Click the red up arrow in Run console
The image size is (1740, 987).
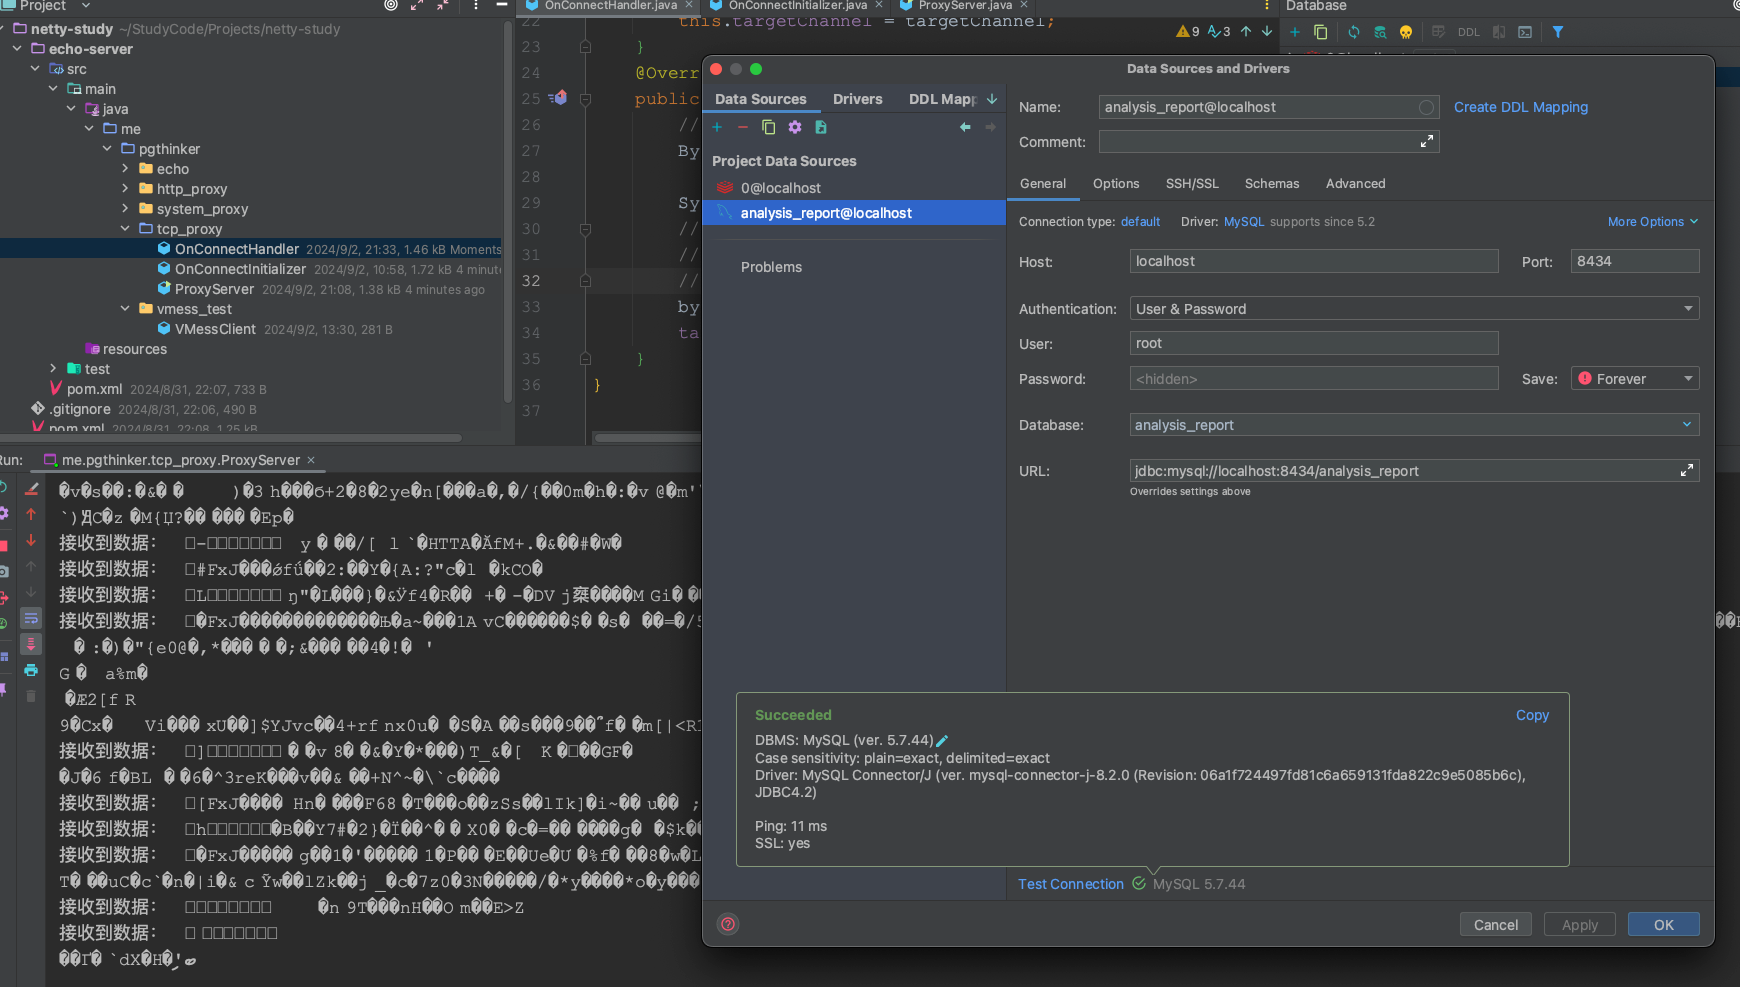(x=31, y=514)
